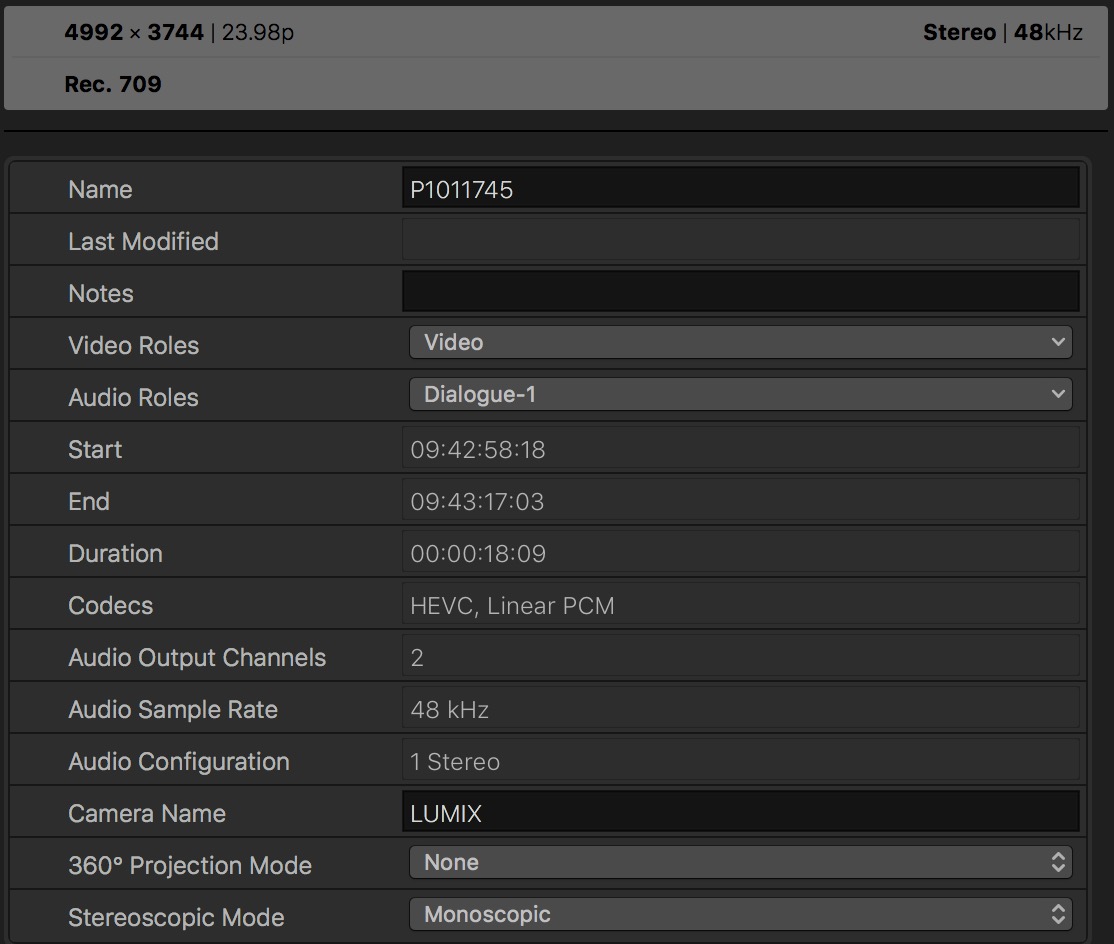
Task: Expand the 360° Projection Mode popup
Action: pos(740,863)
